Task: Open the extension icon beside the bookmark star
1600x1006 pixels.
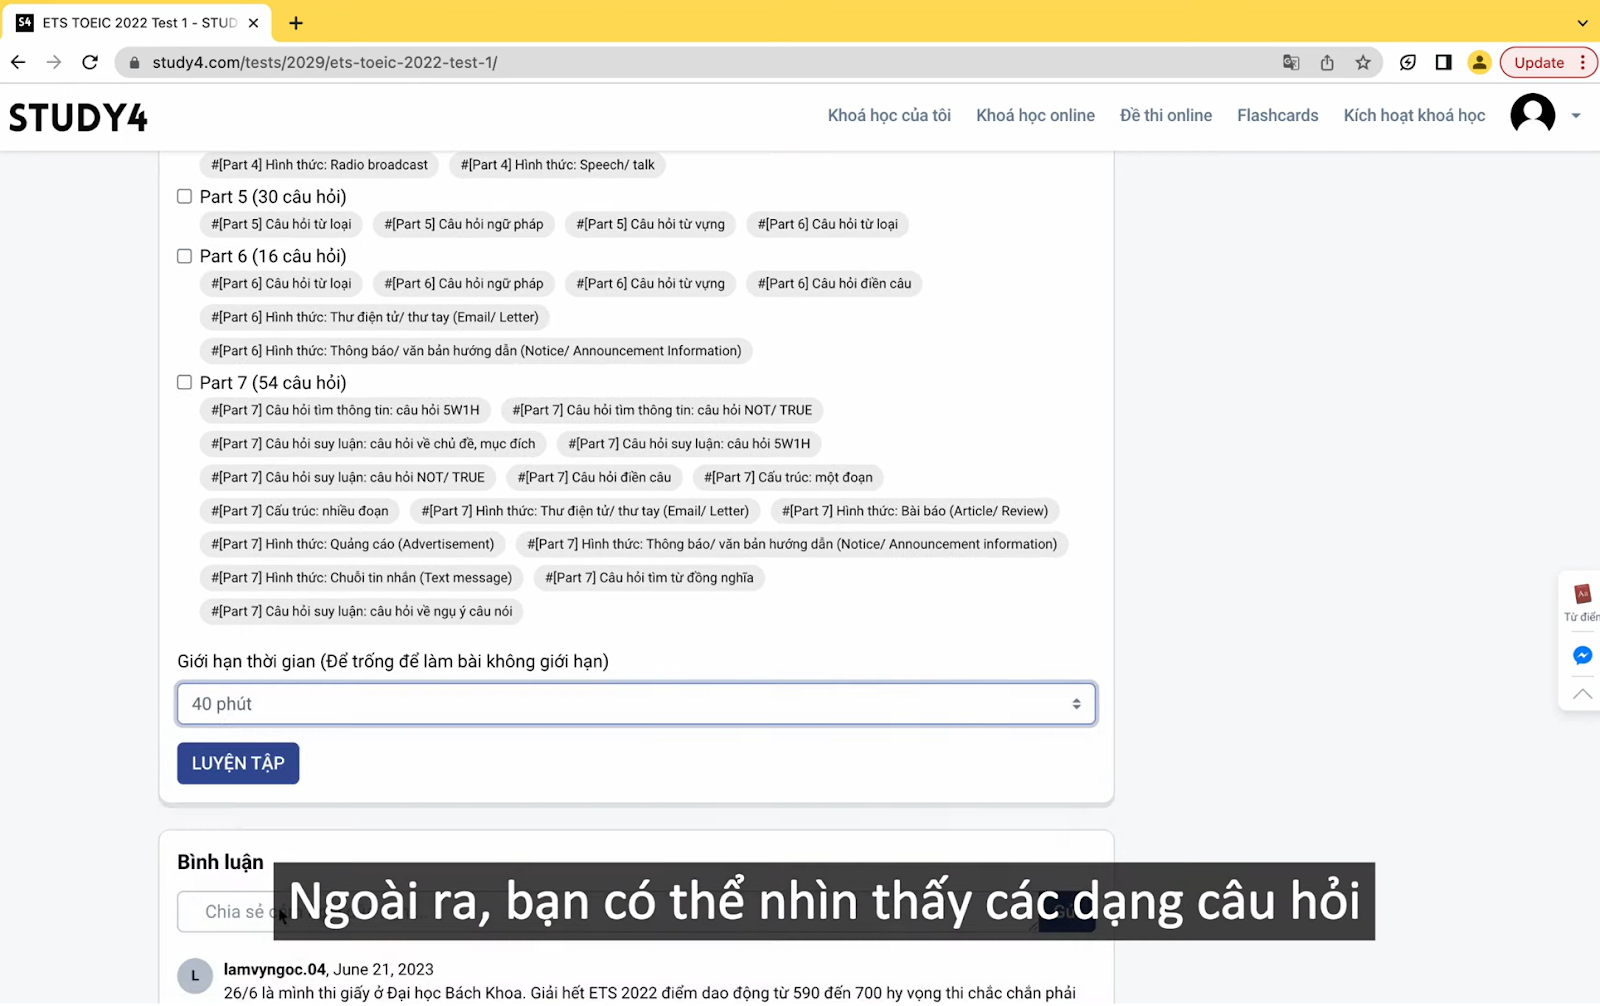Action: [1408, 62]
